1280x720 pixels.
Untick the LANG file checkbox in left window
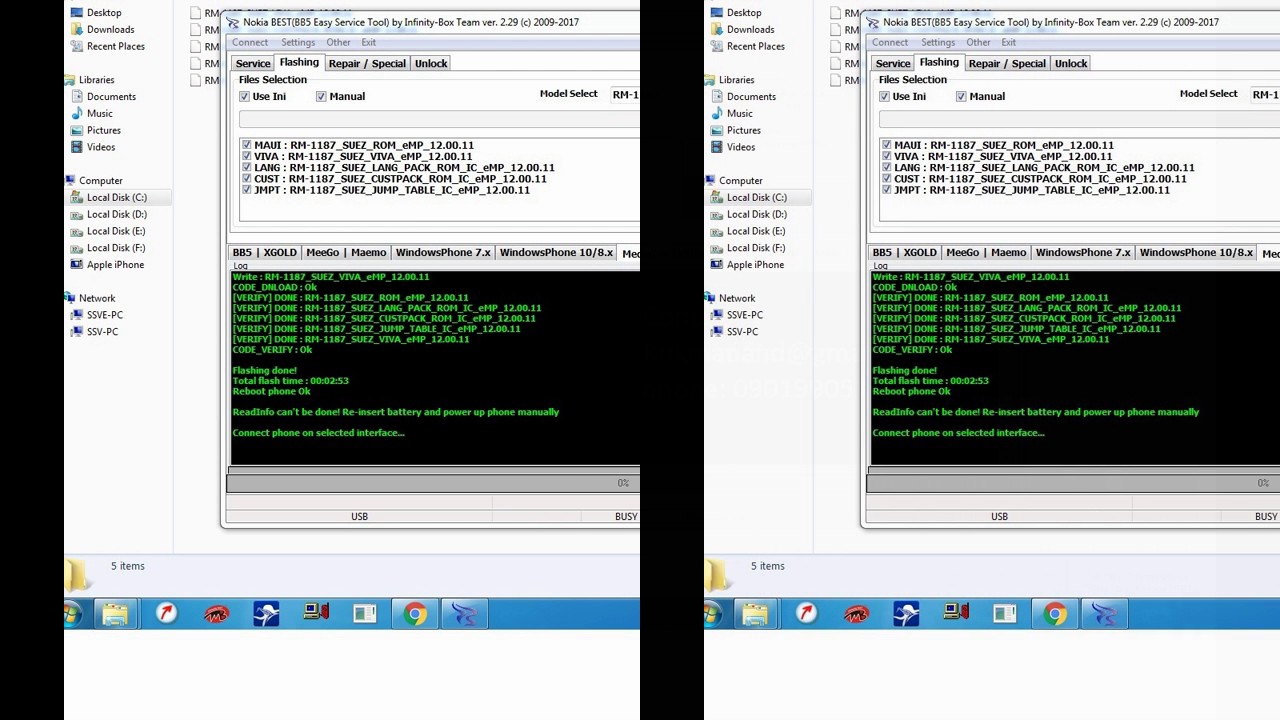point(246,167)
